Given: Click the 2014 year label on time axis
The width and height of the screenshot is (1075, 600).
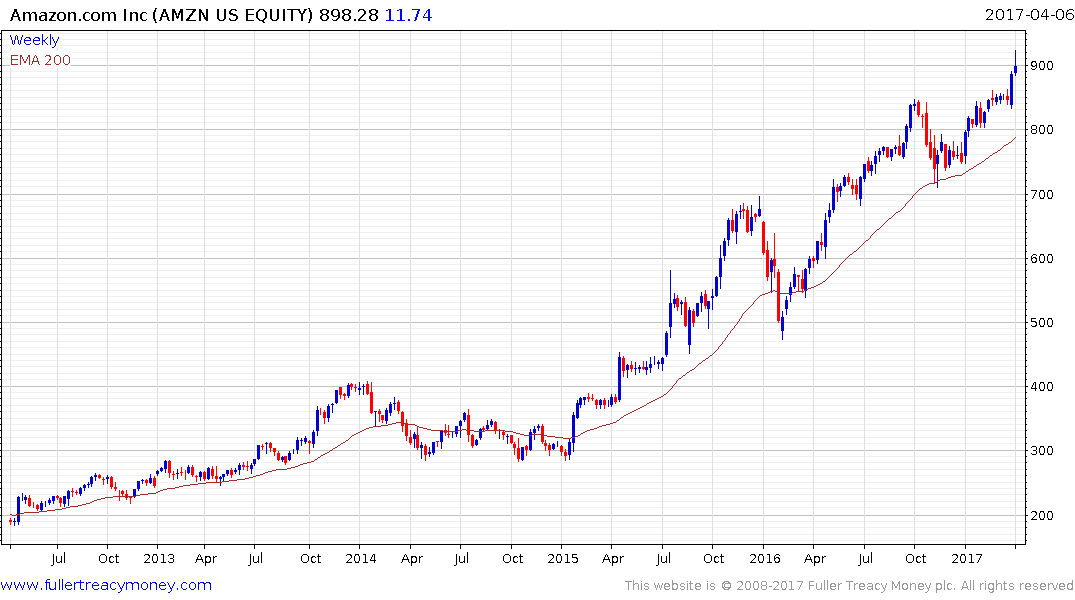Looking at the screenshot, I should [361, 559].
